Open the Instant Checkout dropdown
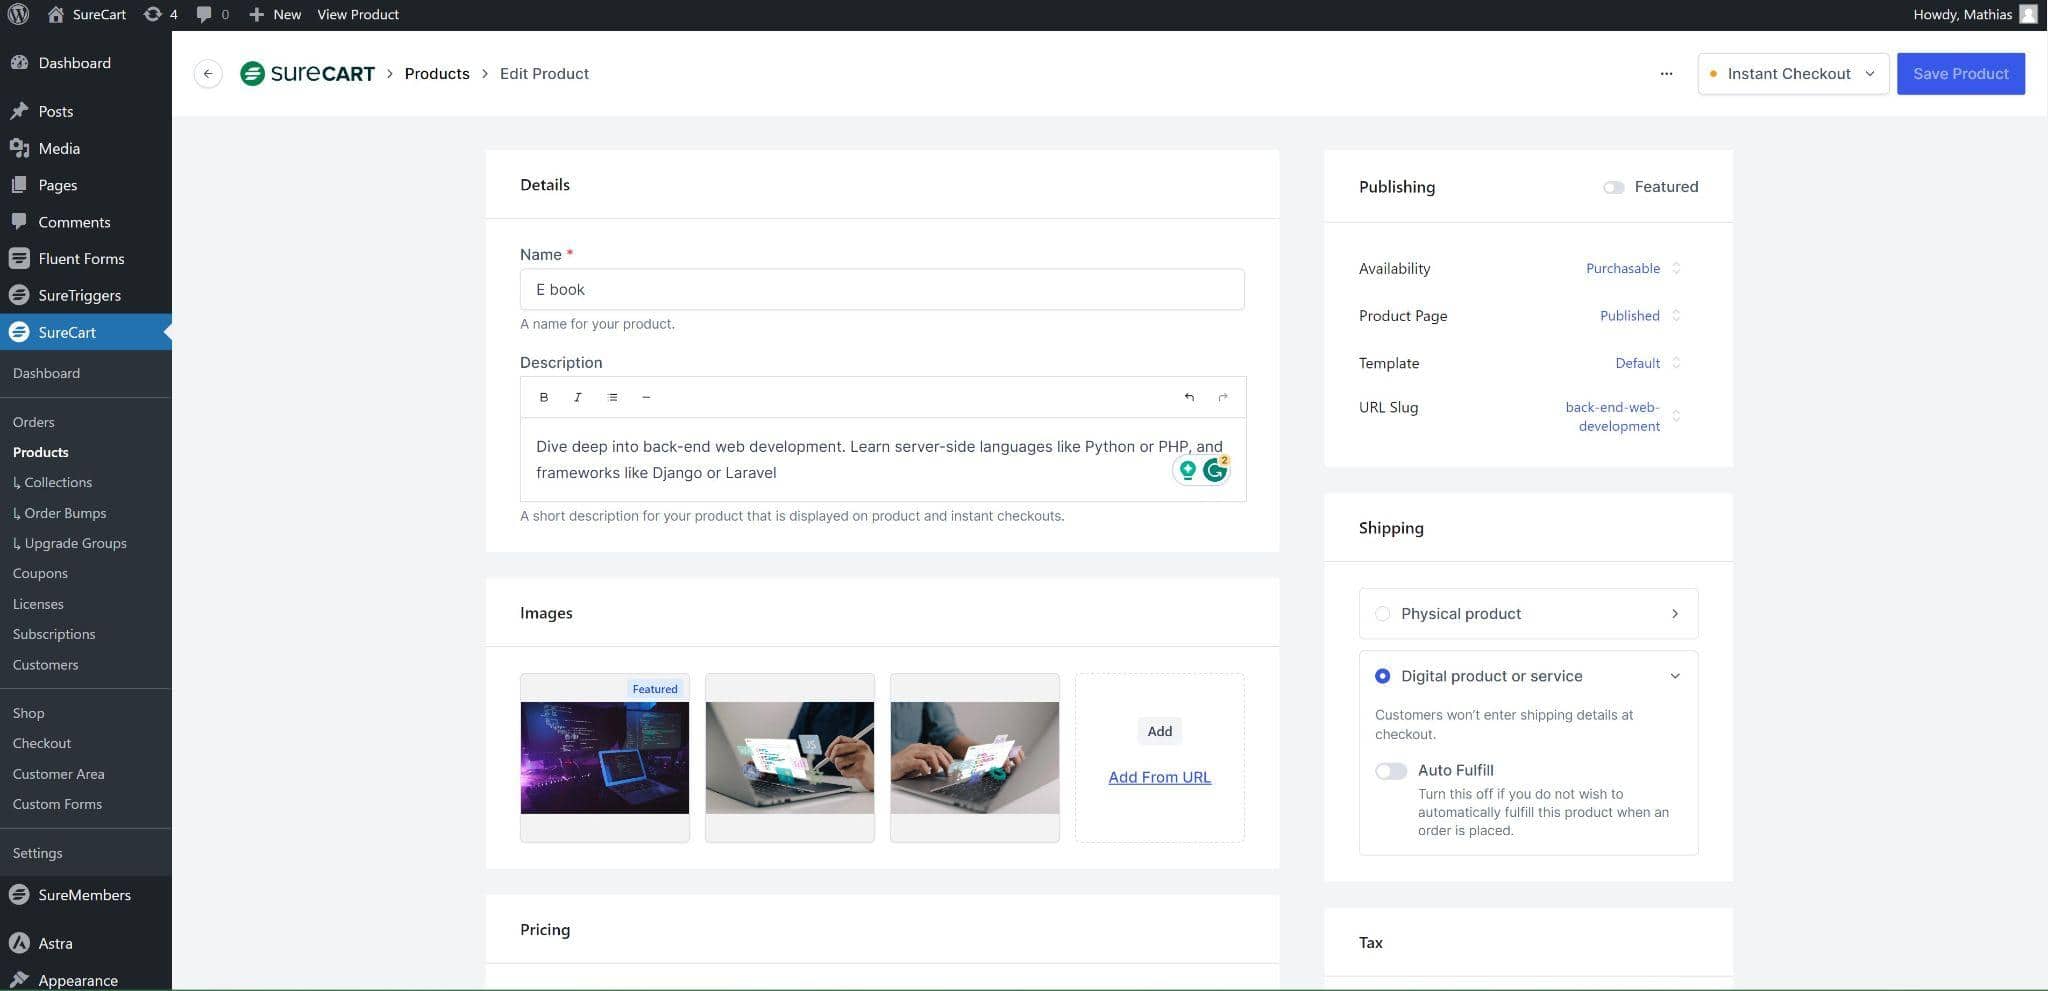Viewport: 2048px width, 991px height. 1792,74
